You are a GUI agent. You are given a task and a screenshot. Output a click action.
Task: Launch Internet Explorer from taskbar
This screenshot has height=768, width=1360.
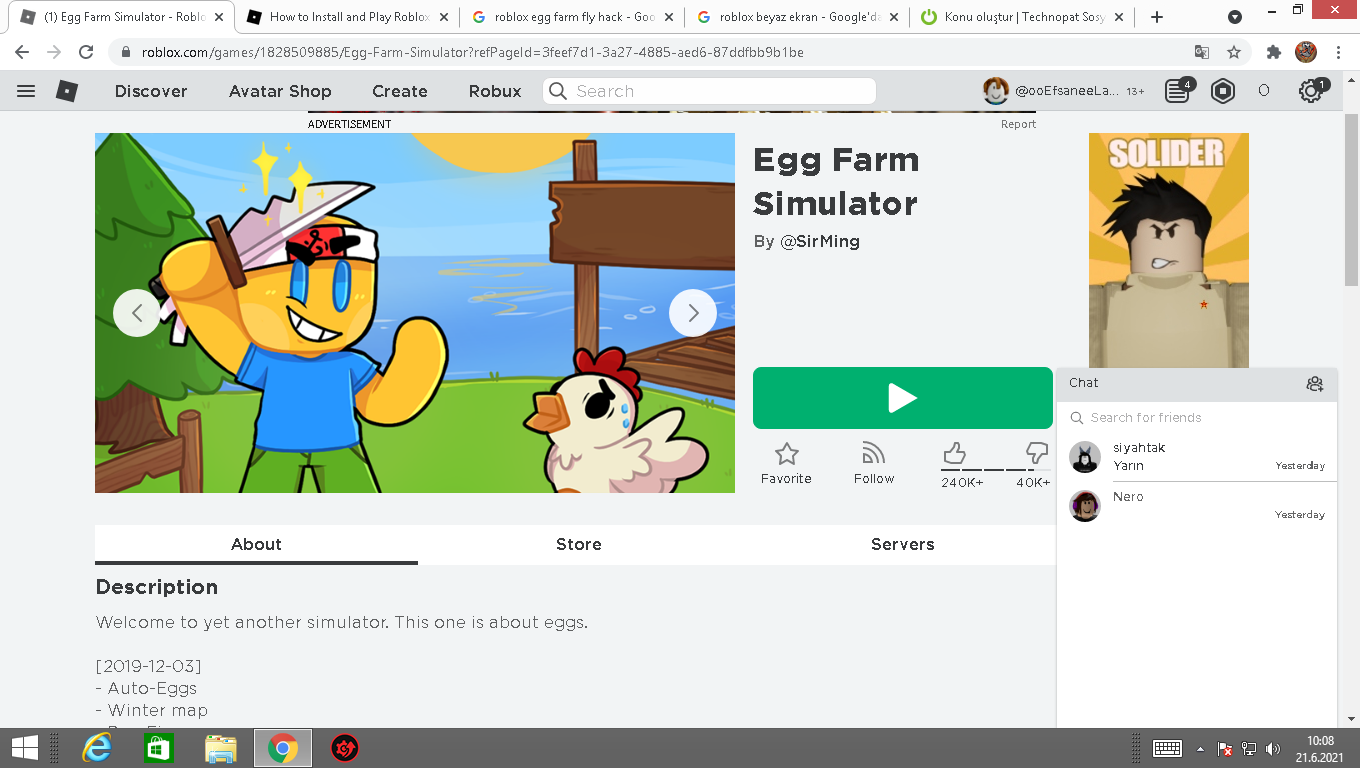[x=97, y=748]
